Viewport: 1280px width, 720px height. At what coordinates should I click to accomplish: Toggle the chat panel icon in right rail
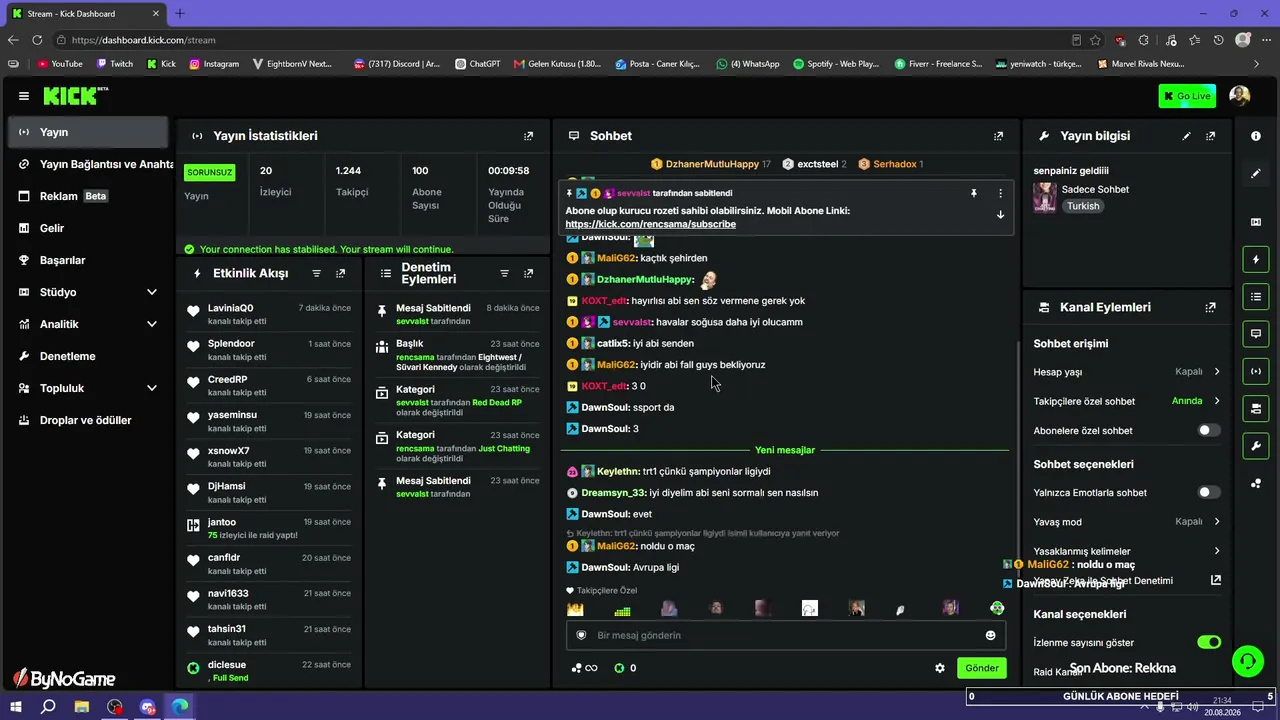coord(1256,333)
